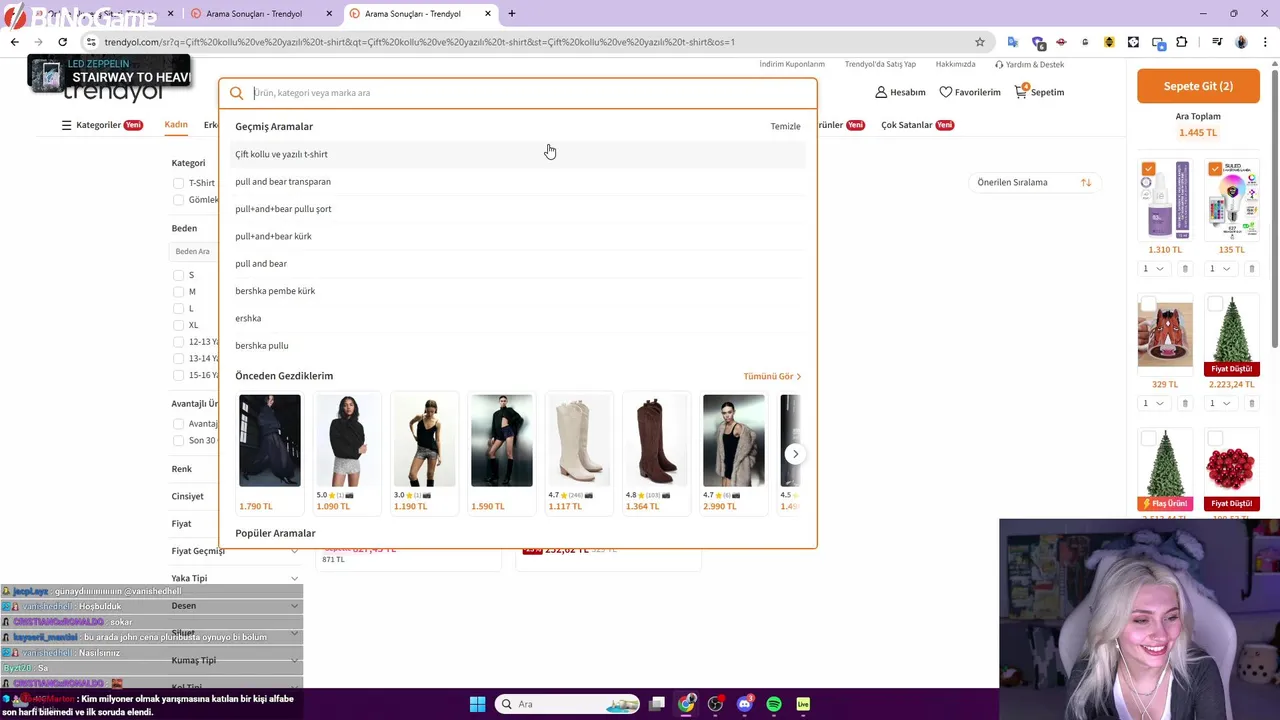The image size is (1280, 720).
Task: Uncheck the 1.310 TL serum cart item
Action: coord(1148,169)
